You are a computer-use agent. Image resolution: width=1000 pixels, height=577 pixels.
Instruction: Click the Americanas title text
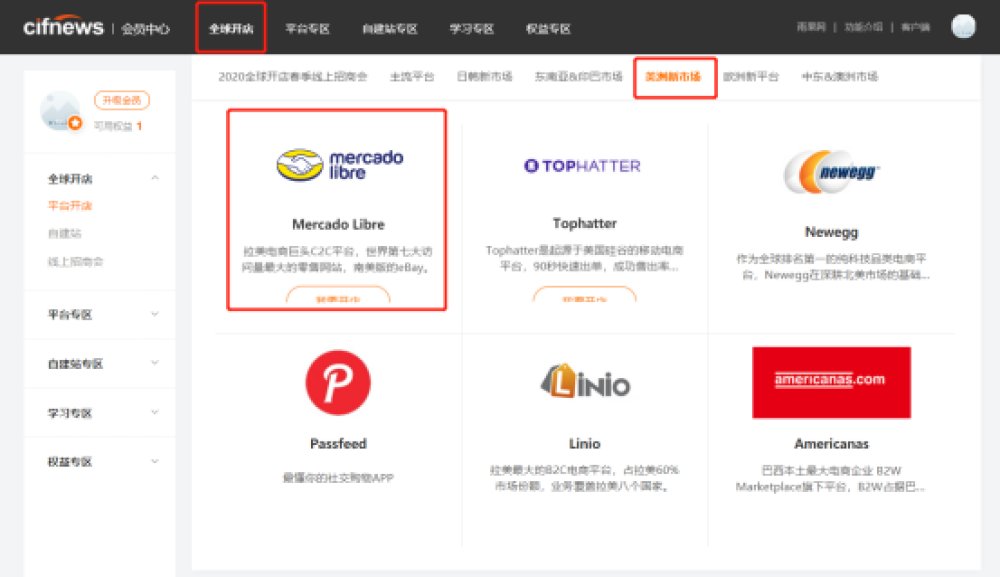pyautogui.click(x=832, y=444)
